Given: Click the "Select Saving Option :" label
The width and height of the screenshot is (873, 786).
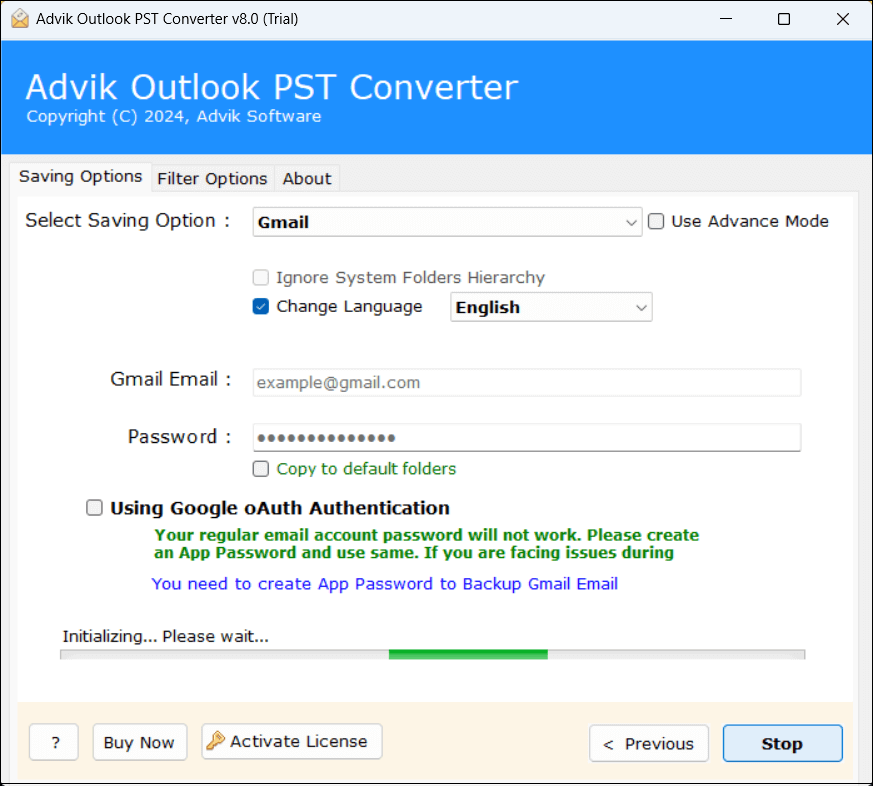Looking at the screenshot, I should (x=128, y=220).
